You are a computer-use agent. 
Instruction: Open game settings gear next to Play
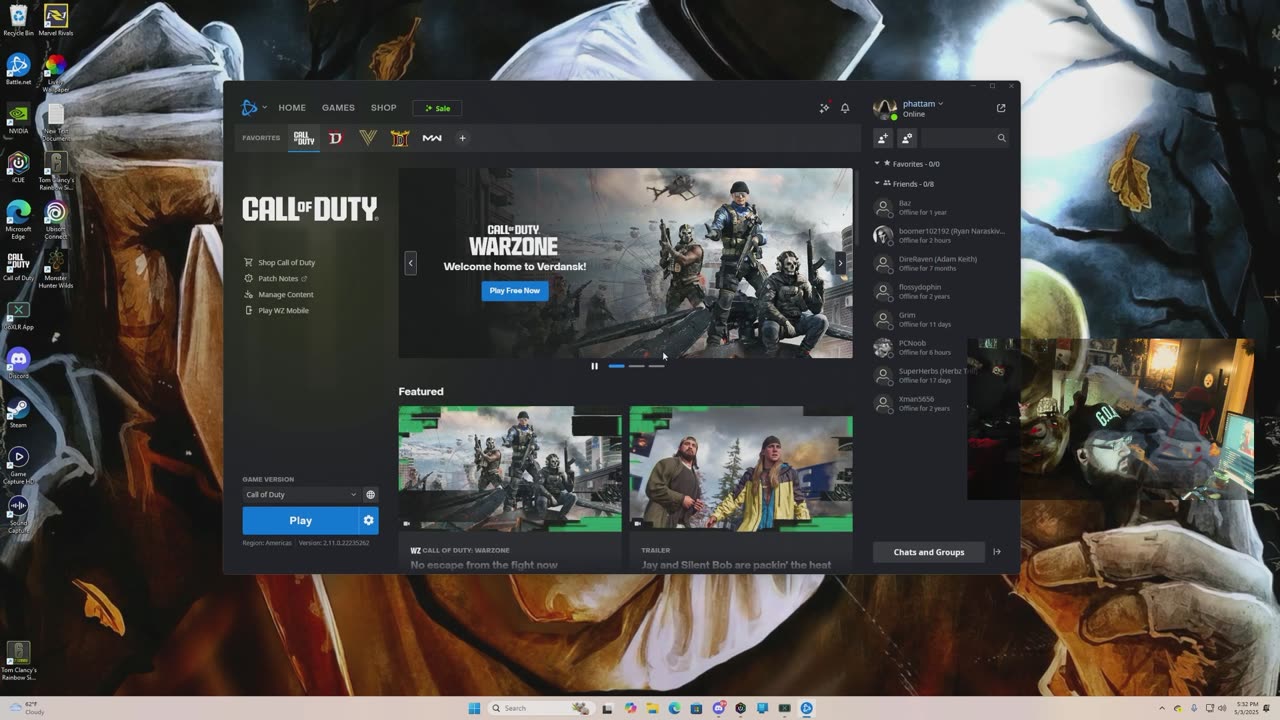[x=369, y=521]
